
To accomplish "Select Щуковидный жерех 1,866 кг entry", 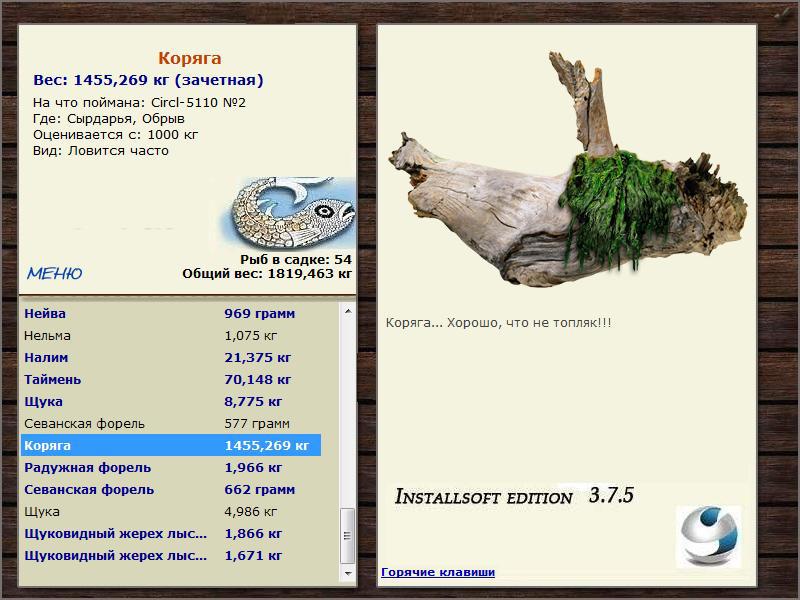I will (171, 533).
